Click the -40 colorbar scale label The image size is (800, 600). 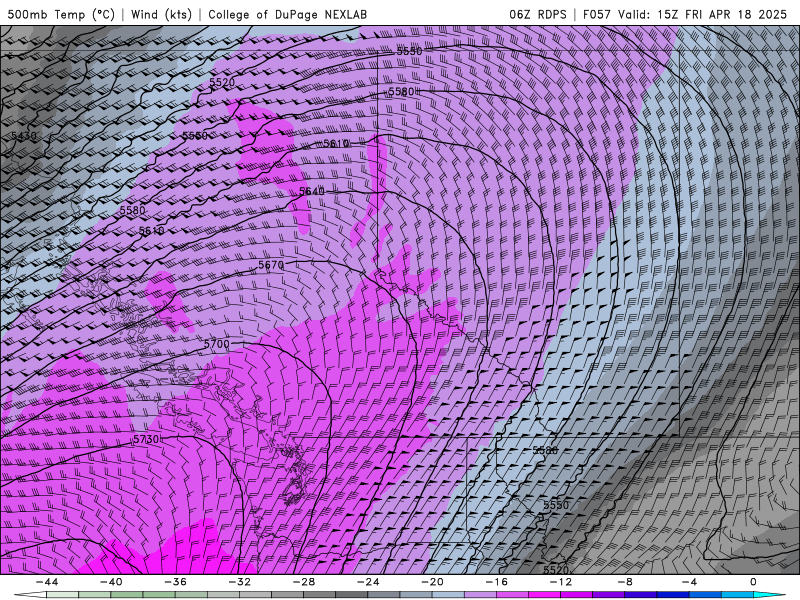[111, 582]
